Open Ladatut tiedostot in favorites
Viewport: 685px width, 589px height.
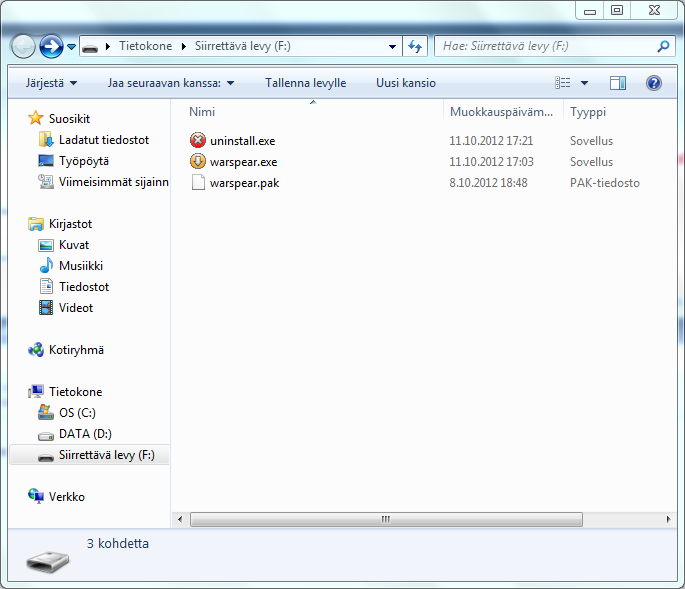(x=103, y=140)
